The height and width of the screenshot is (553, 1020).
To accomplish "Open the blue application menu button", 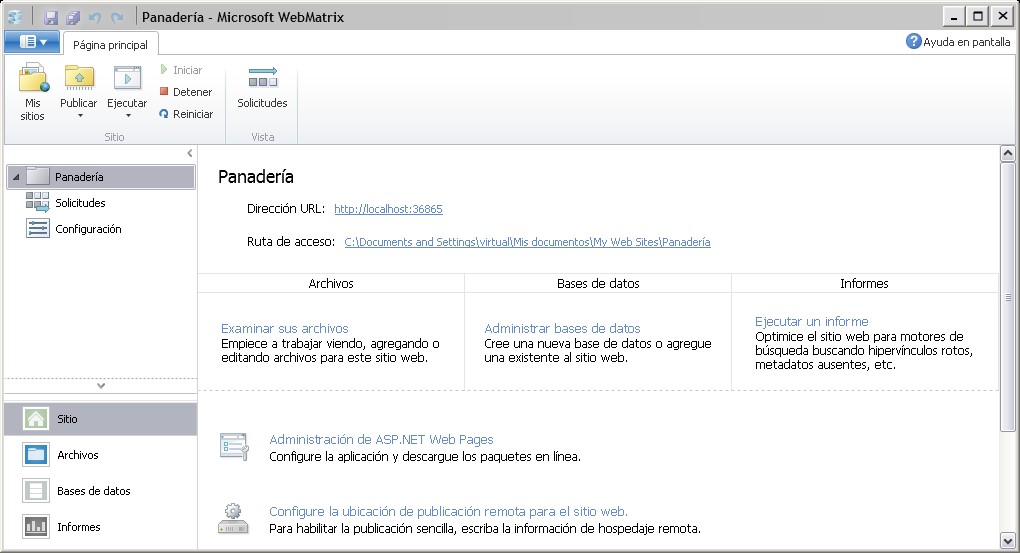I will (x=32, y=42).
